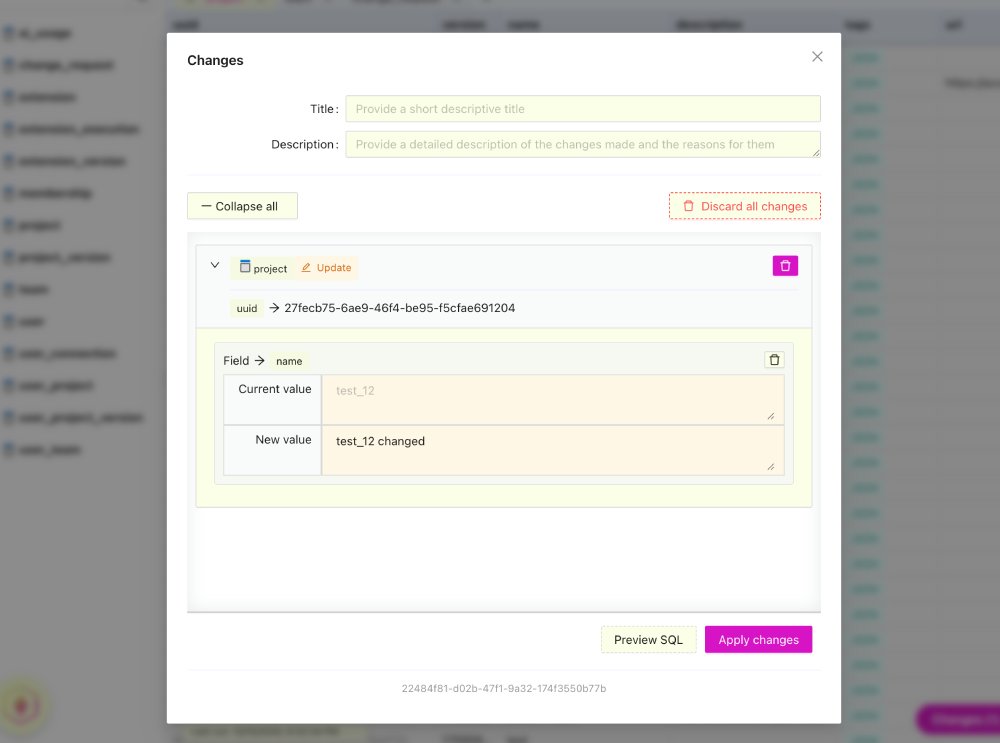The height and width of the screenshot is (743, 1000).
Task: Click the trash icon inside Discard all changes
Action: [x=687, y=205]
